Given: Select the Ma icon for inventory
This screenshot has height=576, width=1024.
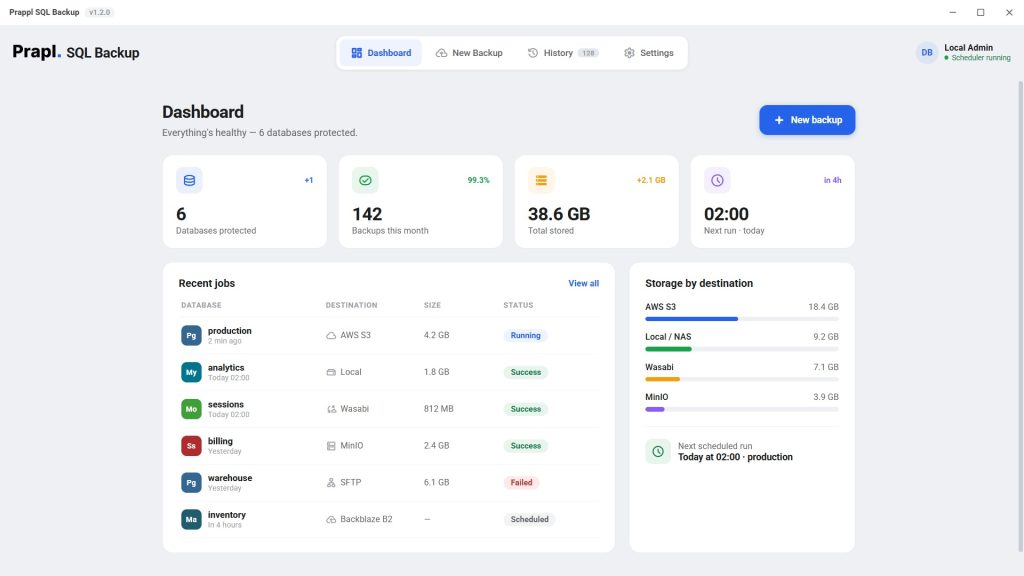Looking at the screenshot, I should (191, 520).
